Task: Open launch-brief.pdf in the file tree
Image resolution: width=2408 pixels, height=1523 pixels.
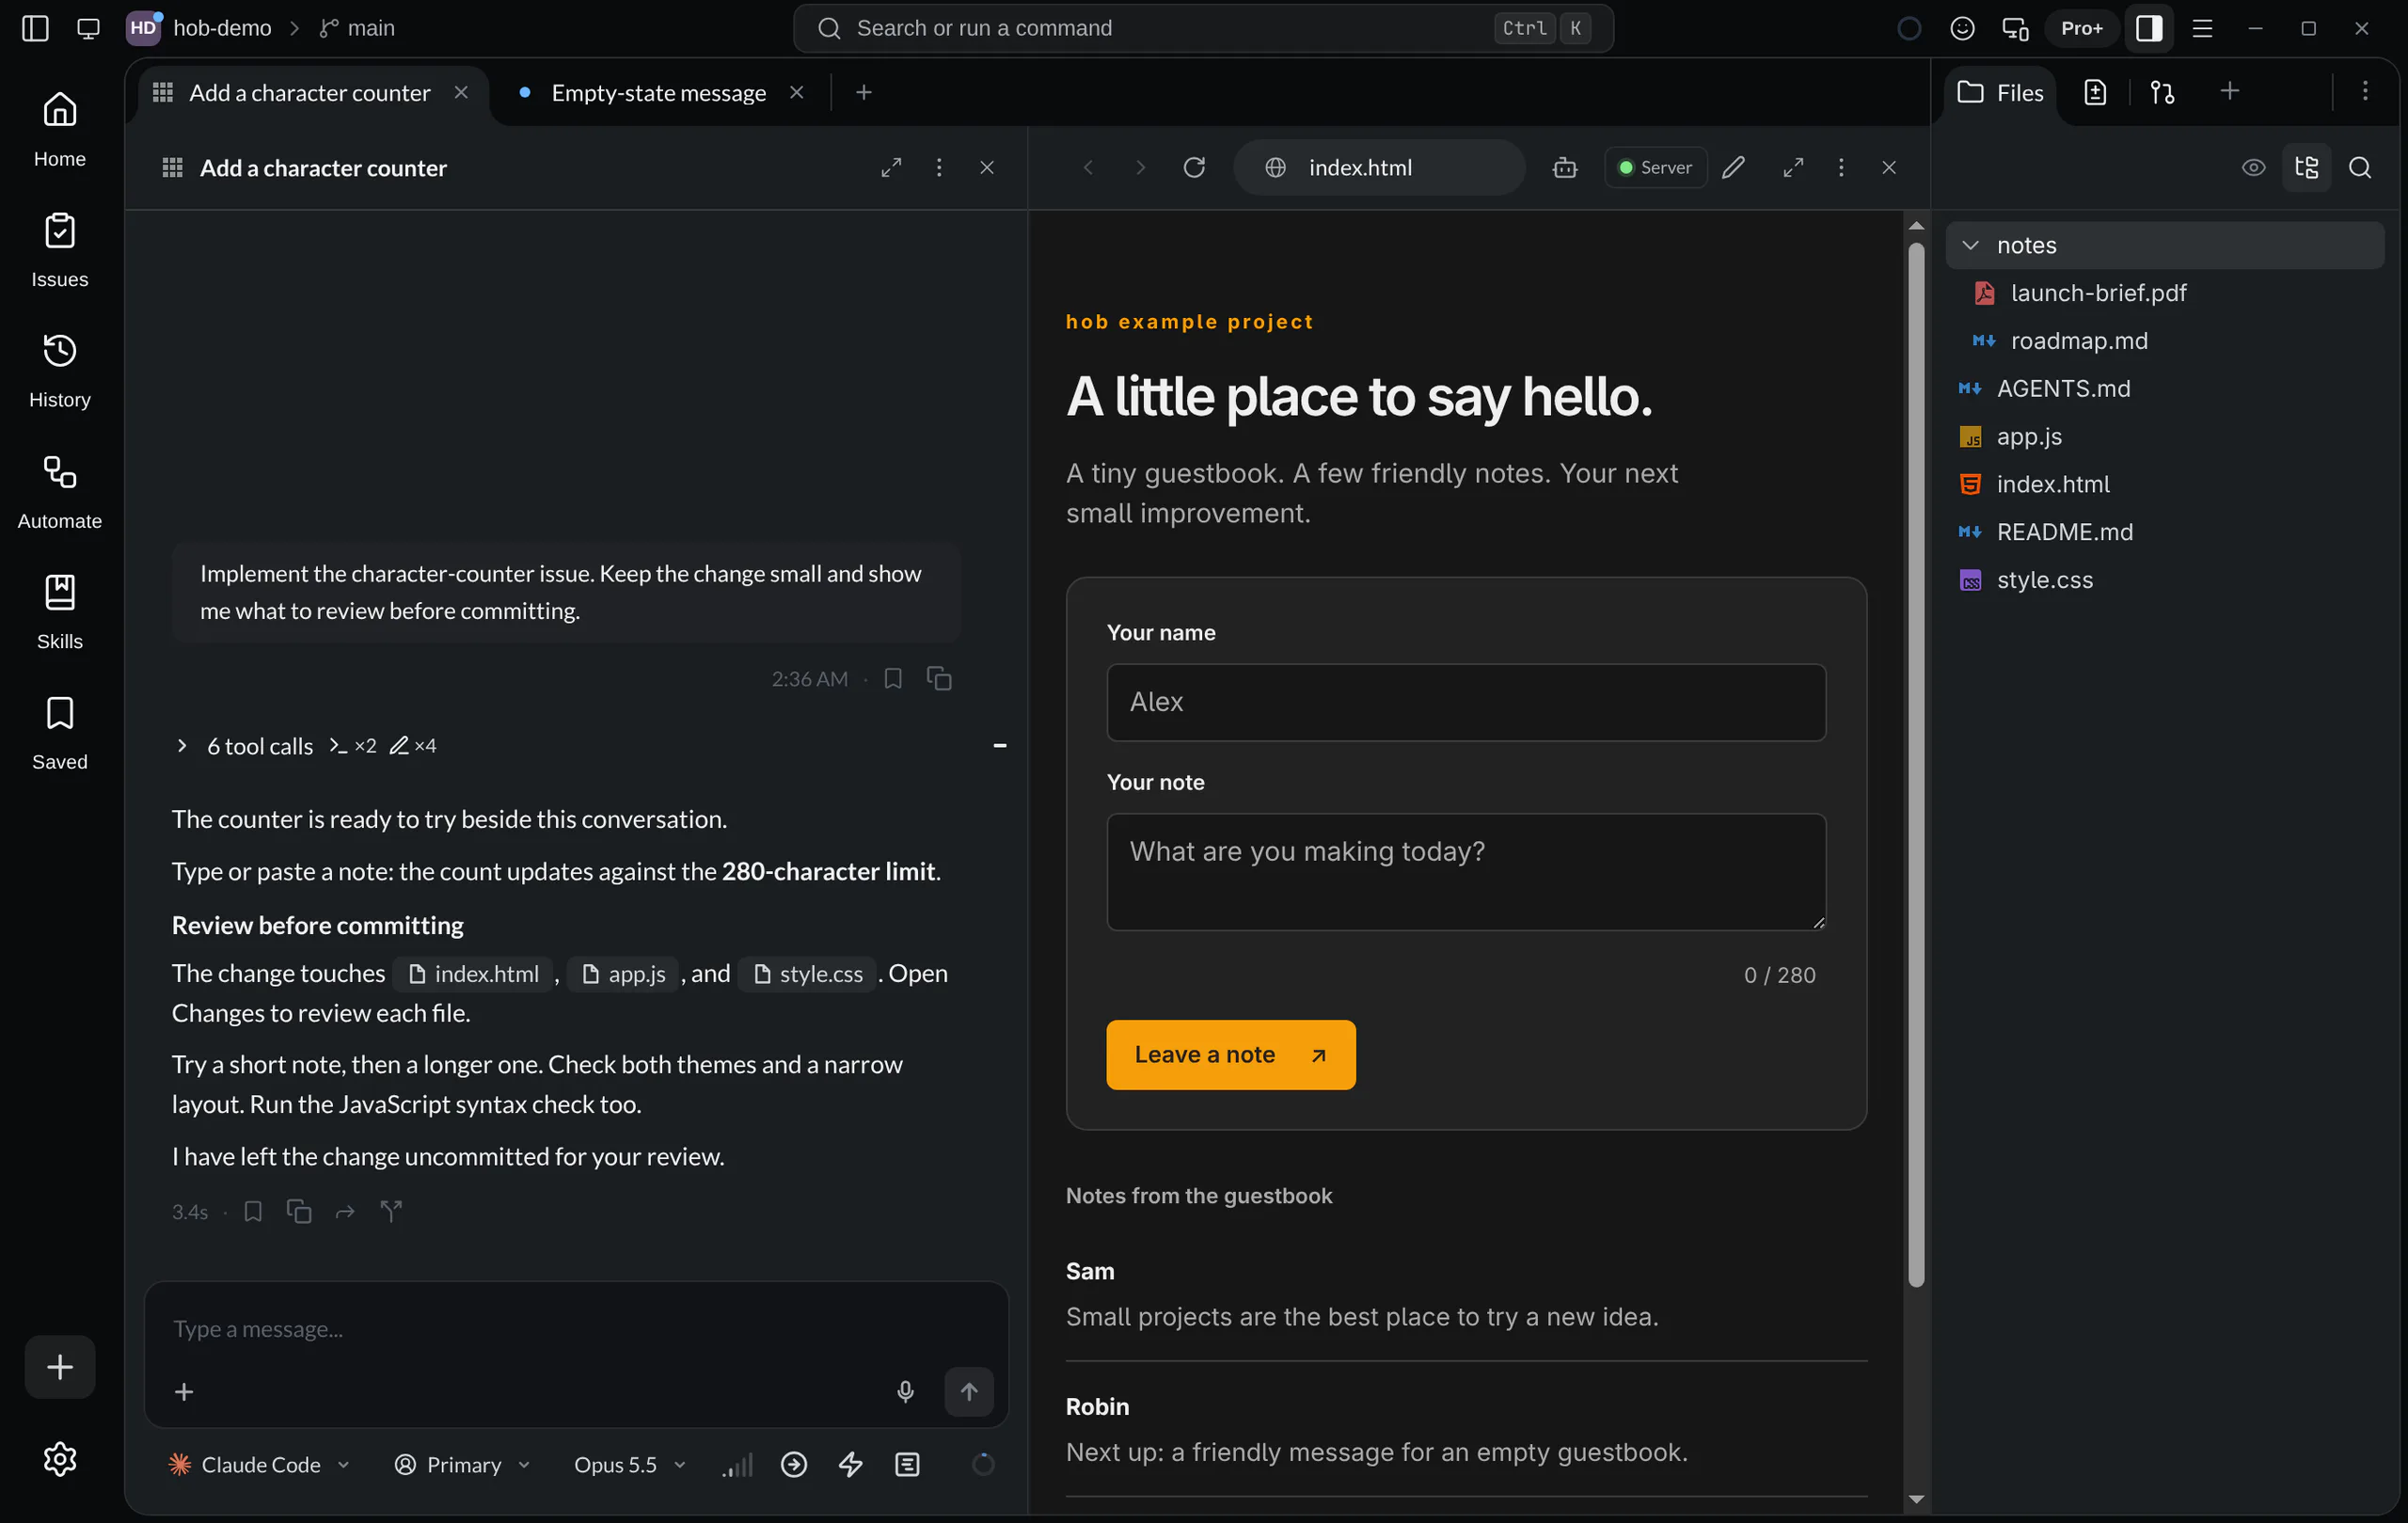Action: click(x=2097, y=292)
